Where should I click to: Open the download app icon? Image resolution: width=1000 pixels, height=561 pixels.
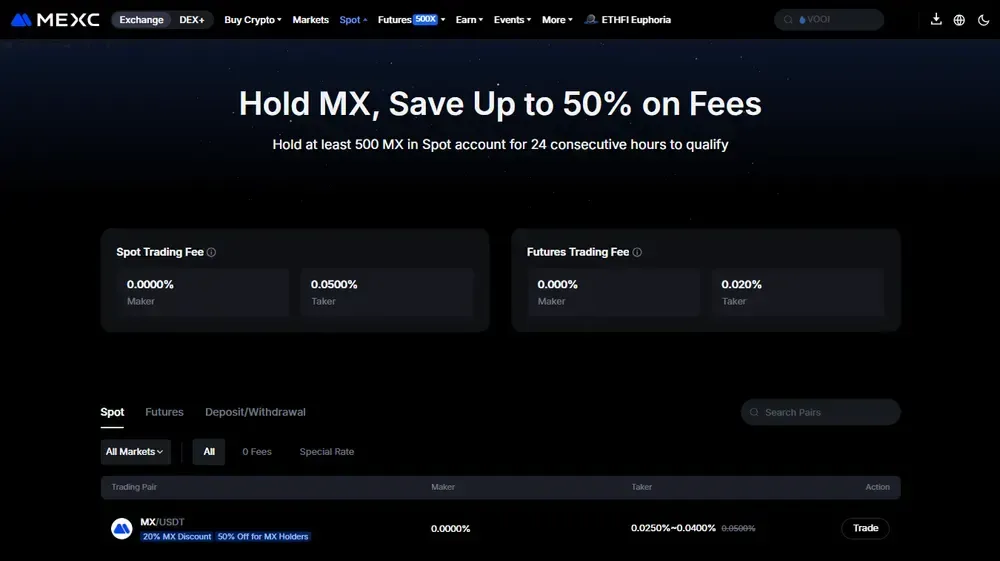tap(936, 19)
